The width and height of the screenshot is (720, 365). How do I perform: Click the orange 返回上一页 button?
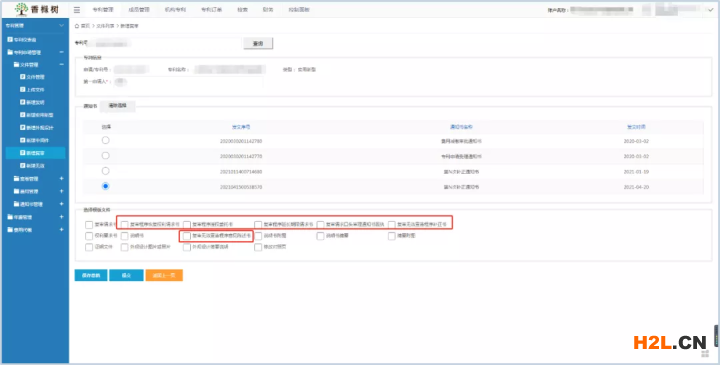[x=164, y=275]
